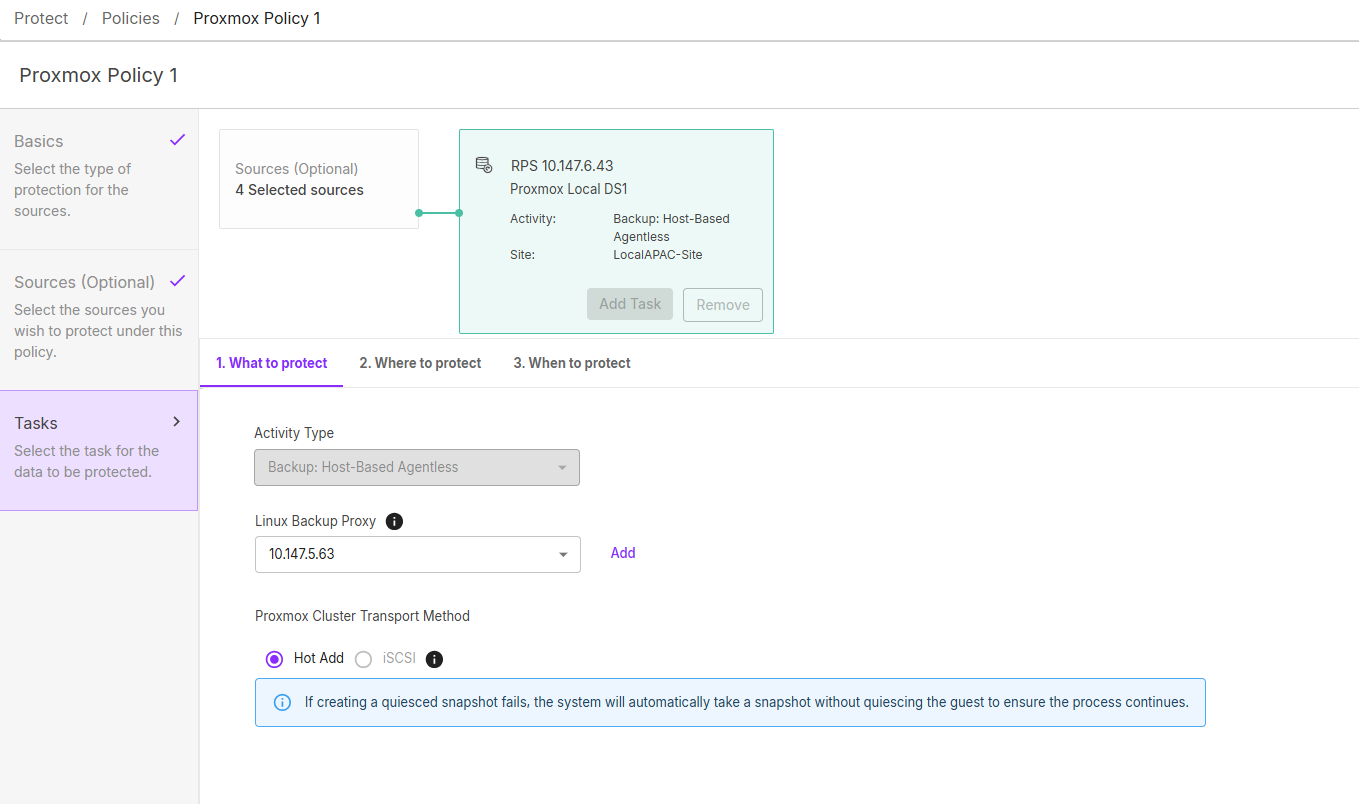1359x804 pixels.
Task: Click the Remove button on destination card
Action: coord(723,305)
